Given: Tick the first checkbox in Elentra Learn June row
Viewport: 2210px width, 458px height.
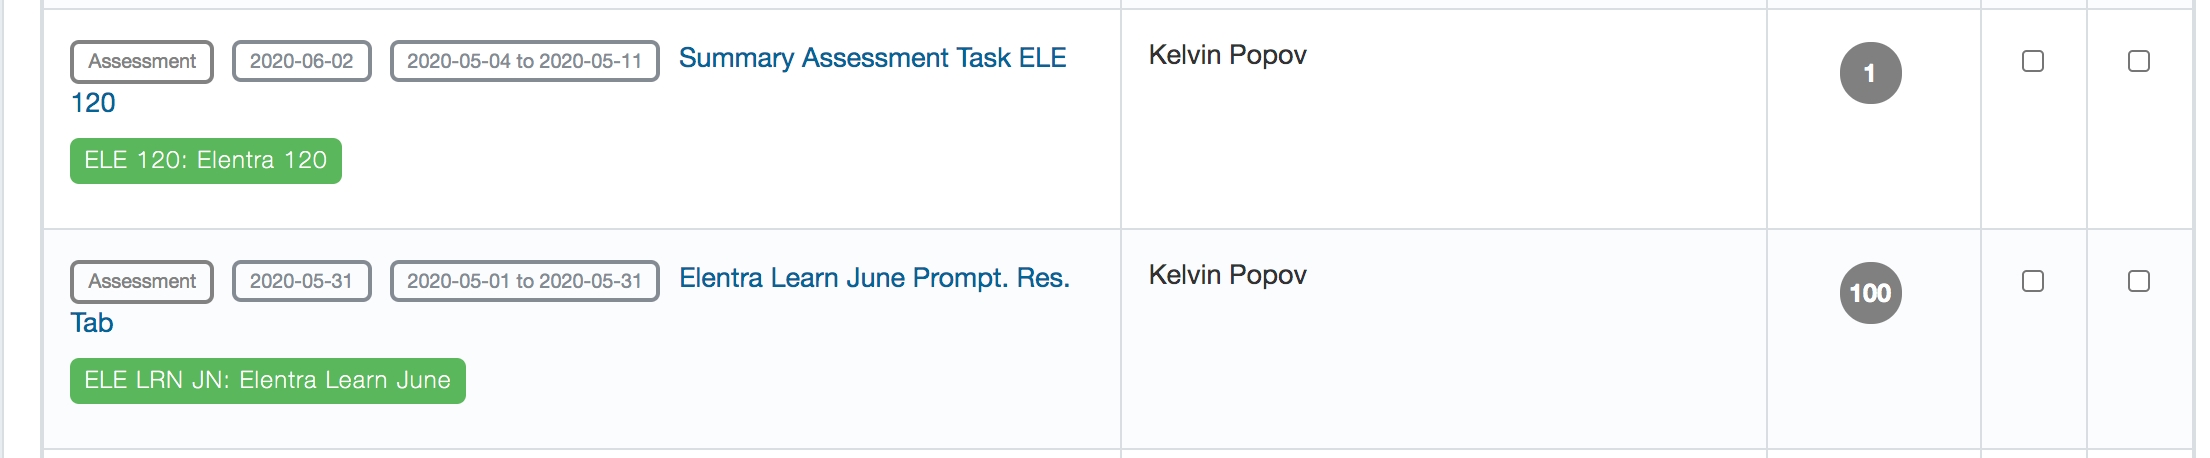Looking at the screenshot, I should pyautogui.click(x=2033, y=282).
